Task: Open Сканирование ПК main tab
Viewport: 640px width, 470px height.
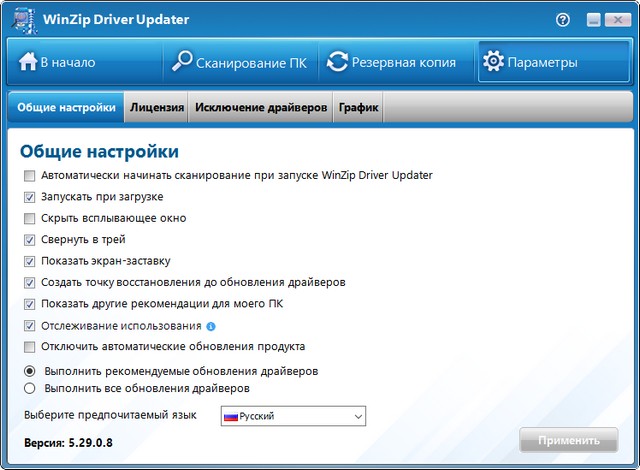Action: 240,62
